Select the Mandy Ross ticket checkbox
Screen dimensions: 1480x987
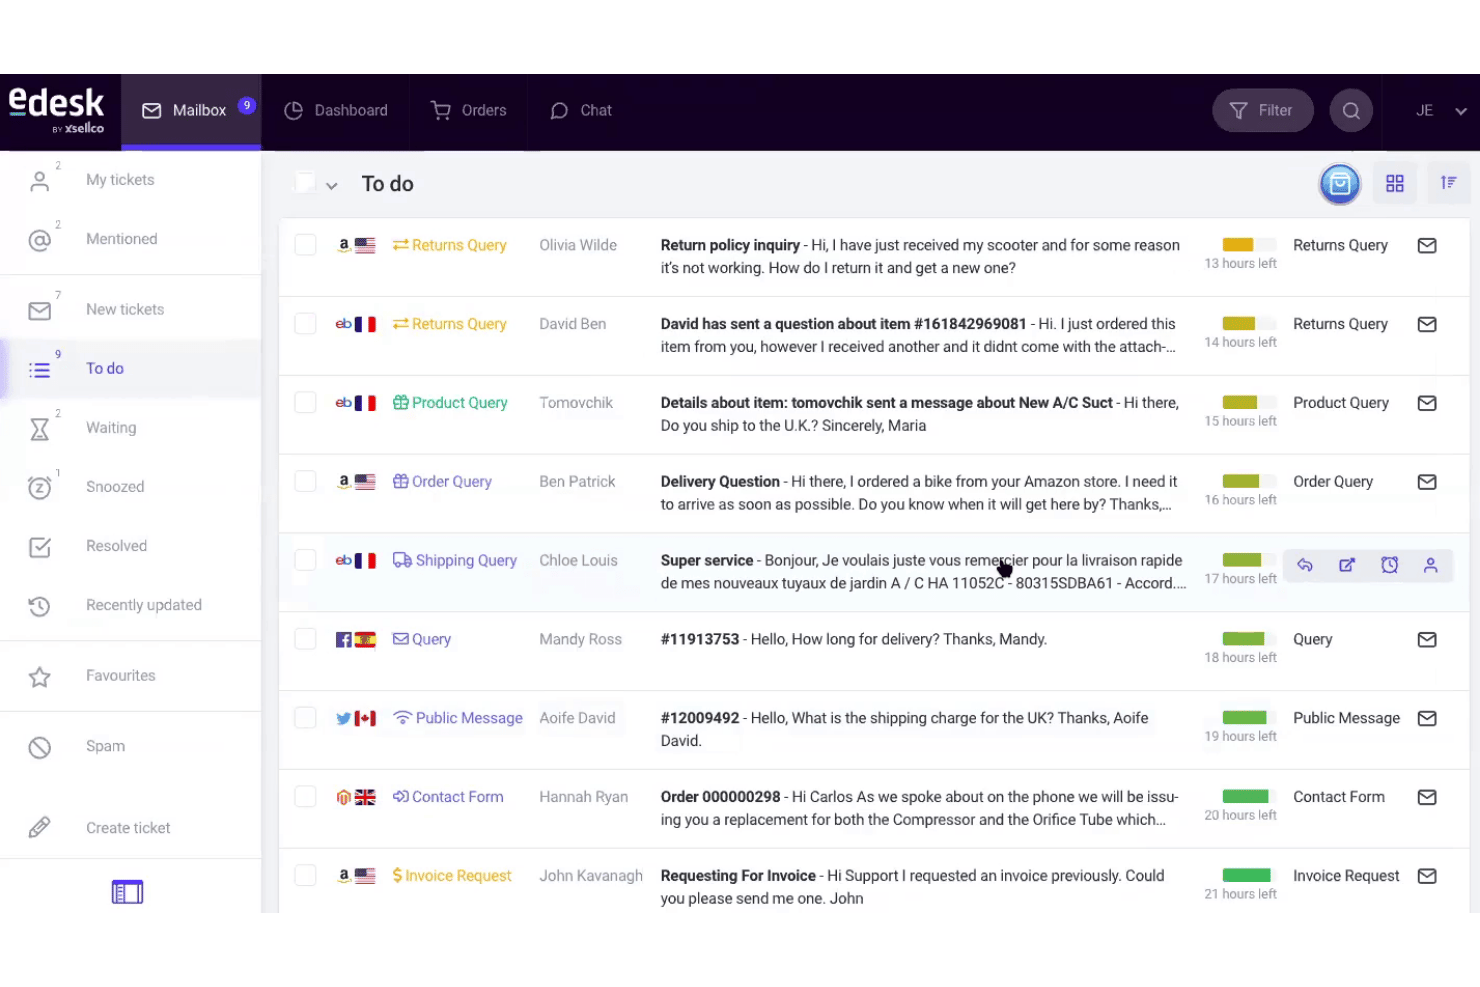click(305, 640)
